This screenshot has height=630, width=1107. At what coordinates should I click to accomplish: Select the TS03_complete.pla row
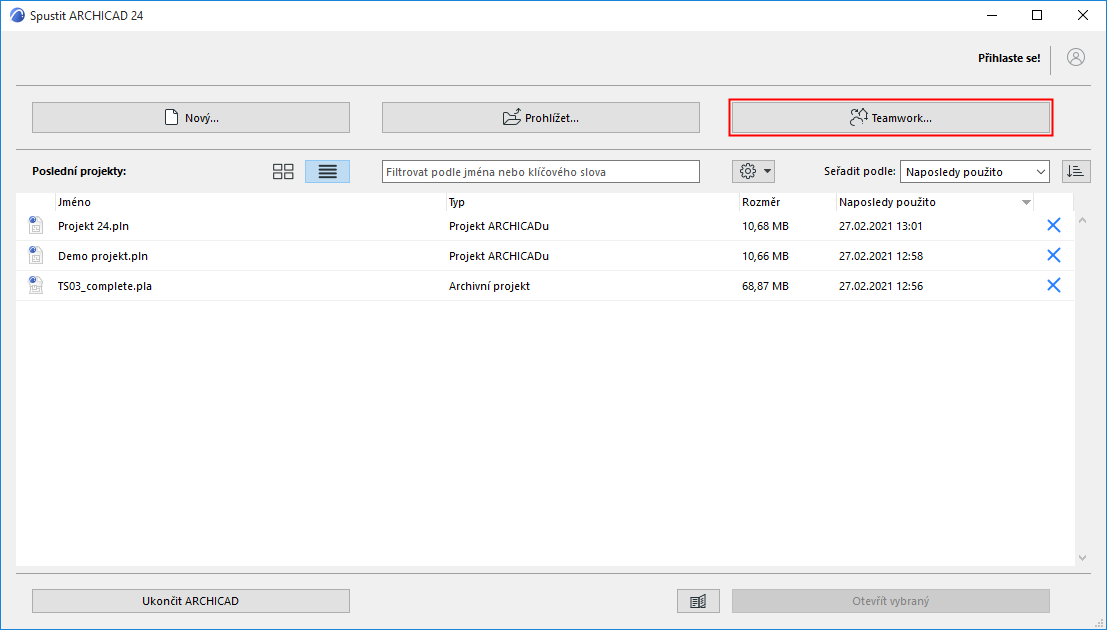pos(545,286)
